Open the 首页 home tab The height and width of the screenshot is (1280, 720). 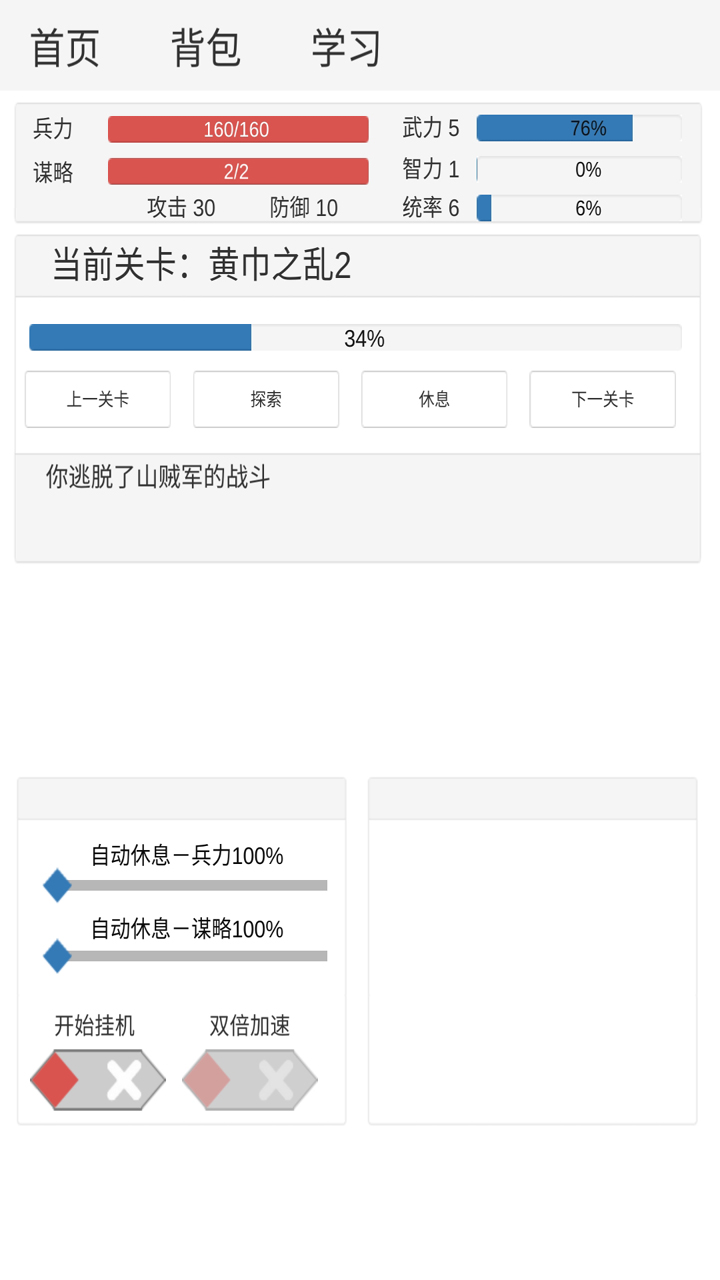tap(65, 47)
